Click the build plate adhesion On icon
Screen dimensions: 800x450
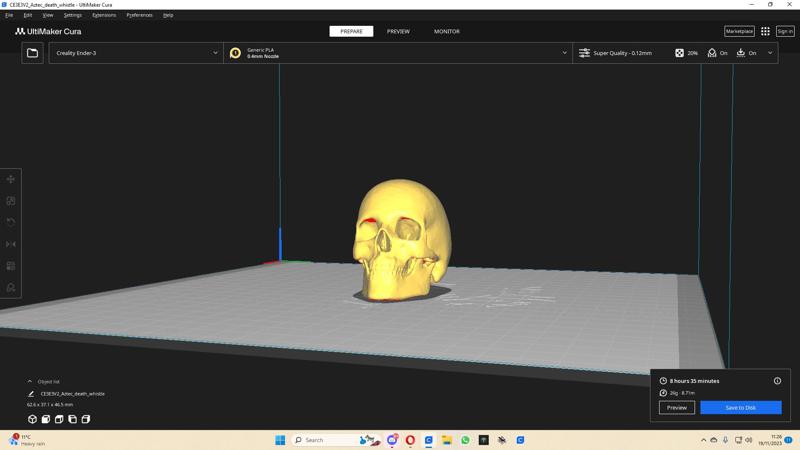click(741, 53)
